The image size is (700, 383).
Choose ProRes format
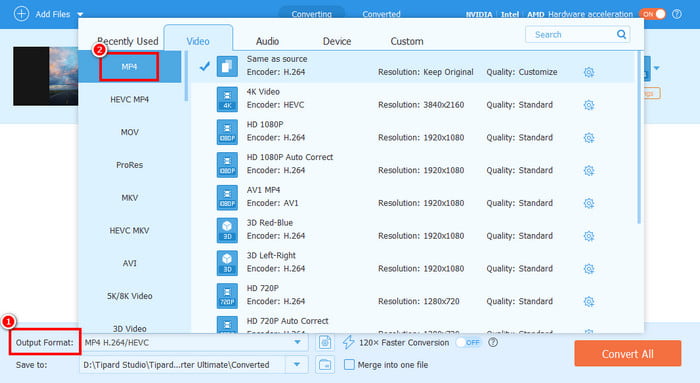click(x=129, y=165)
